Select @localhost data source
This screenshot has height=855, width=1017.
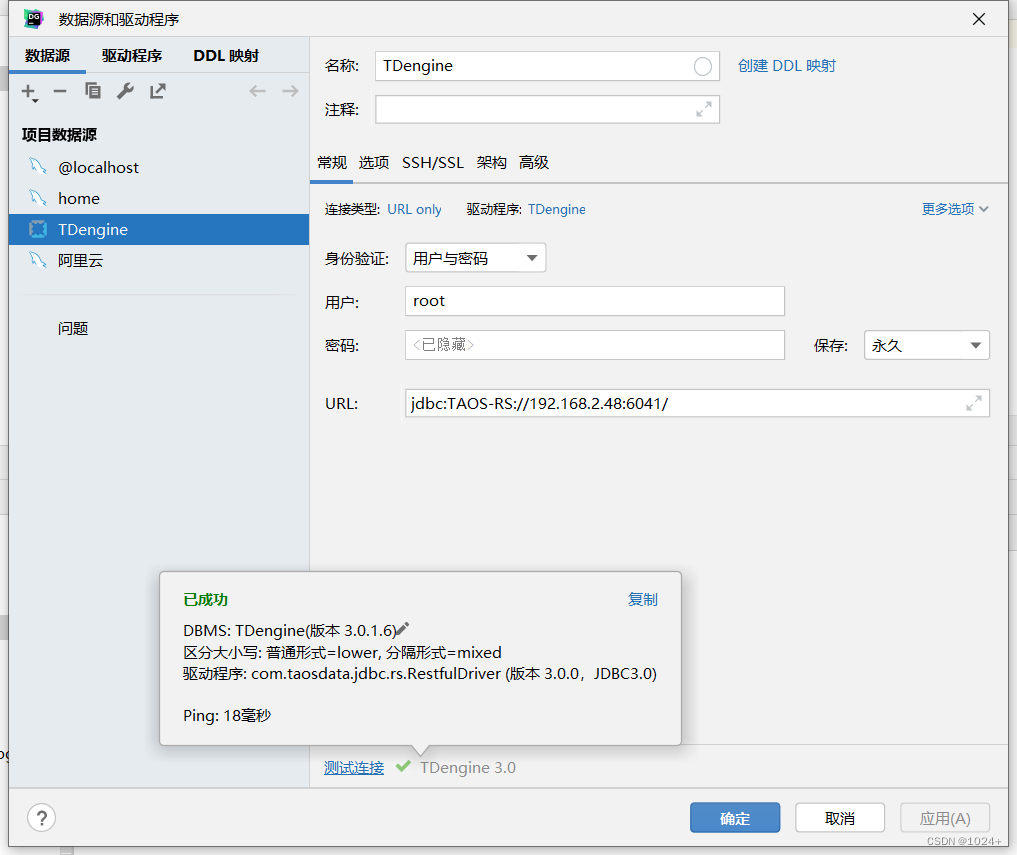159,167
